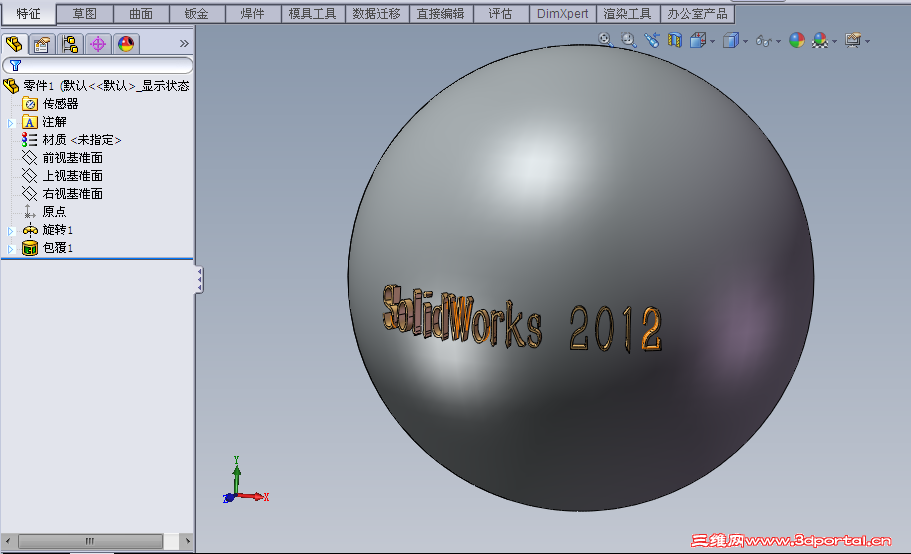Click the View Orientation cube icon
Screen dimensions: 911x554
[698, 40]
